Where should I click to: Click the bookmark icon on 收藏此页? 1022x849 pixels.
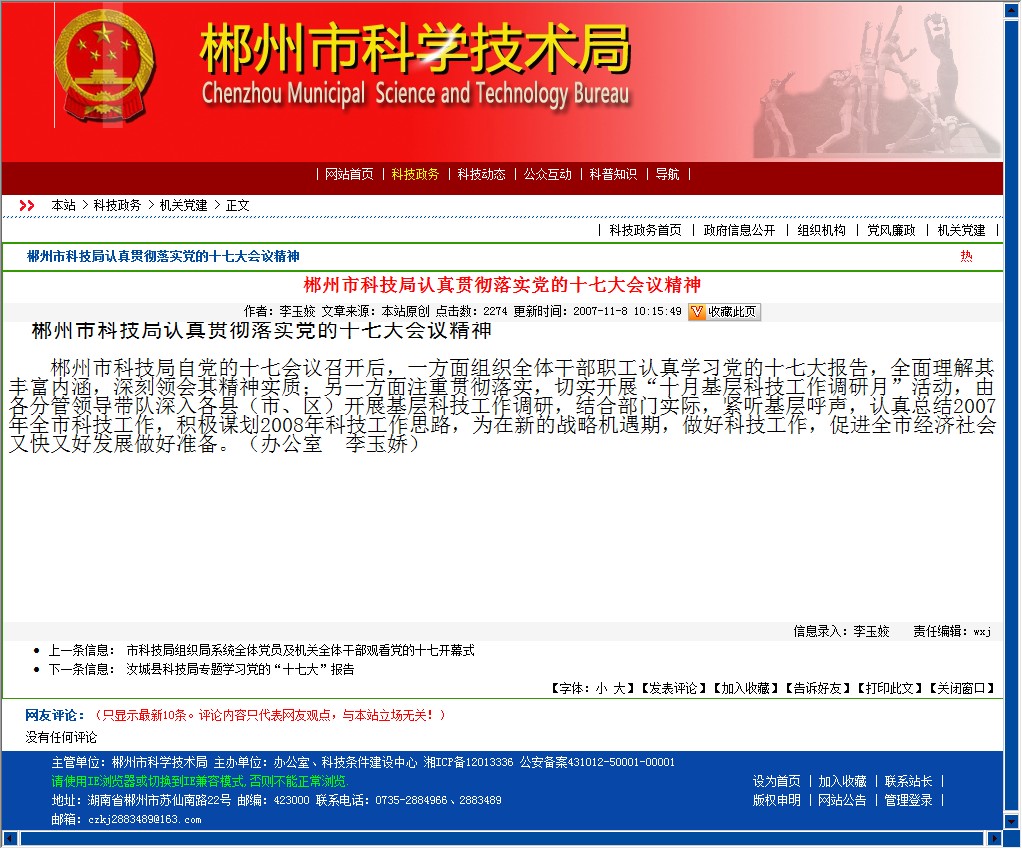697,311
